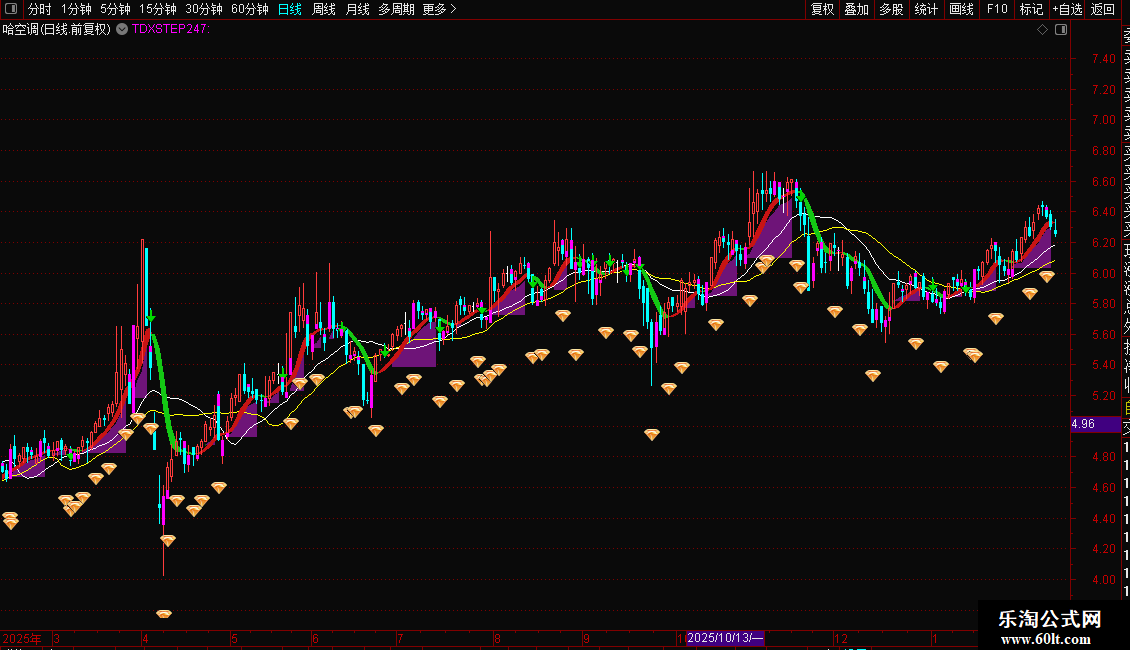Select the 月线 monthly tab
Image resolution: width=1130 pixels, height=650 pixels.
tap(357, 9)
